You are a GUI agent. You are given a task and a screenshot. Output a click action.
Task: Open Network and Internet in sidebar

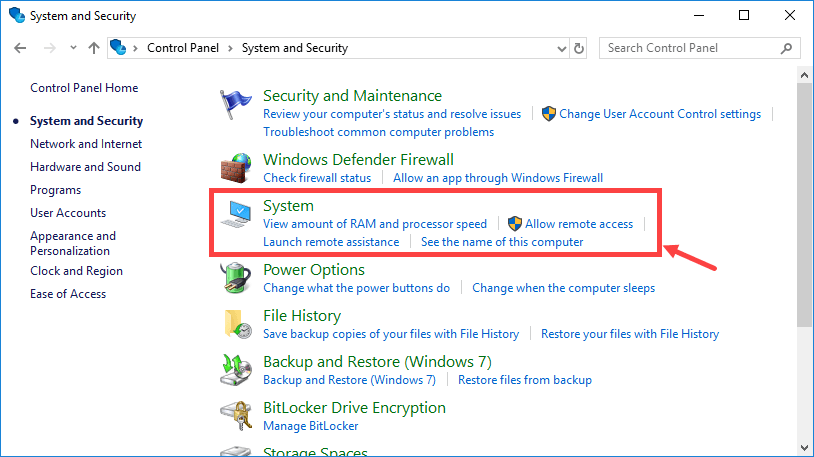click(86, 144)
